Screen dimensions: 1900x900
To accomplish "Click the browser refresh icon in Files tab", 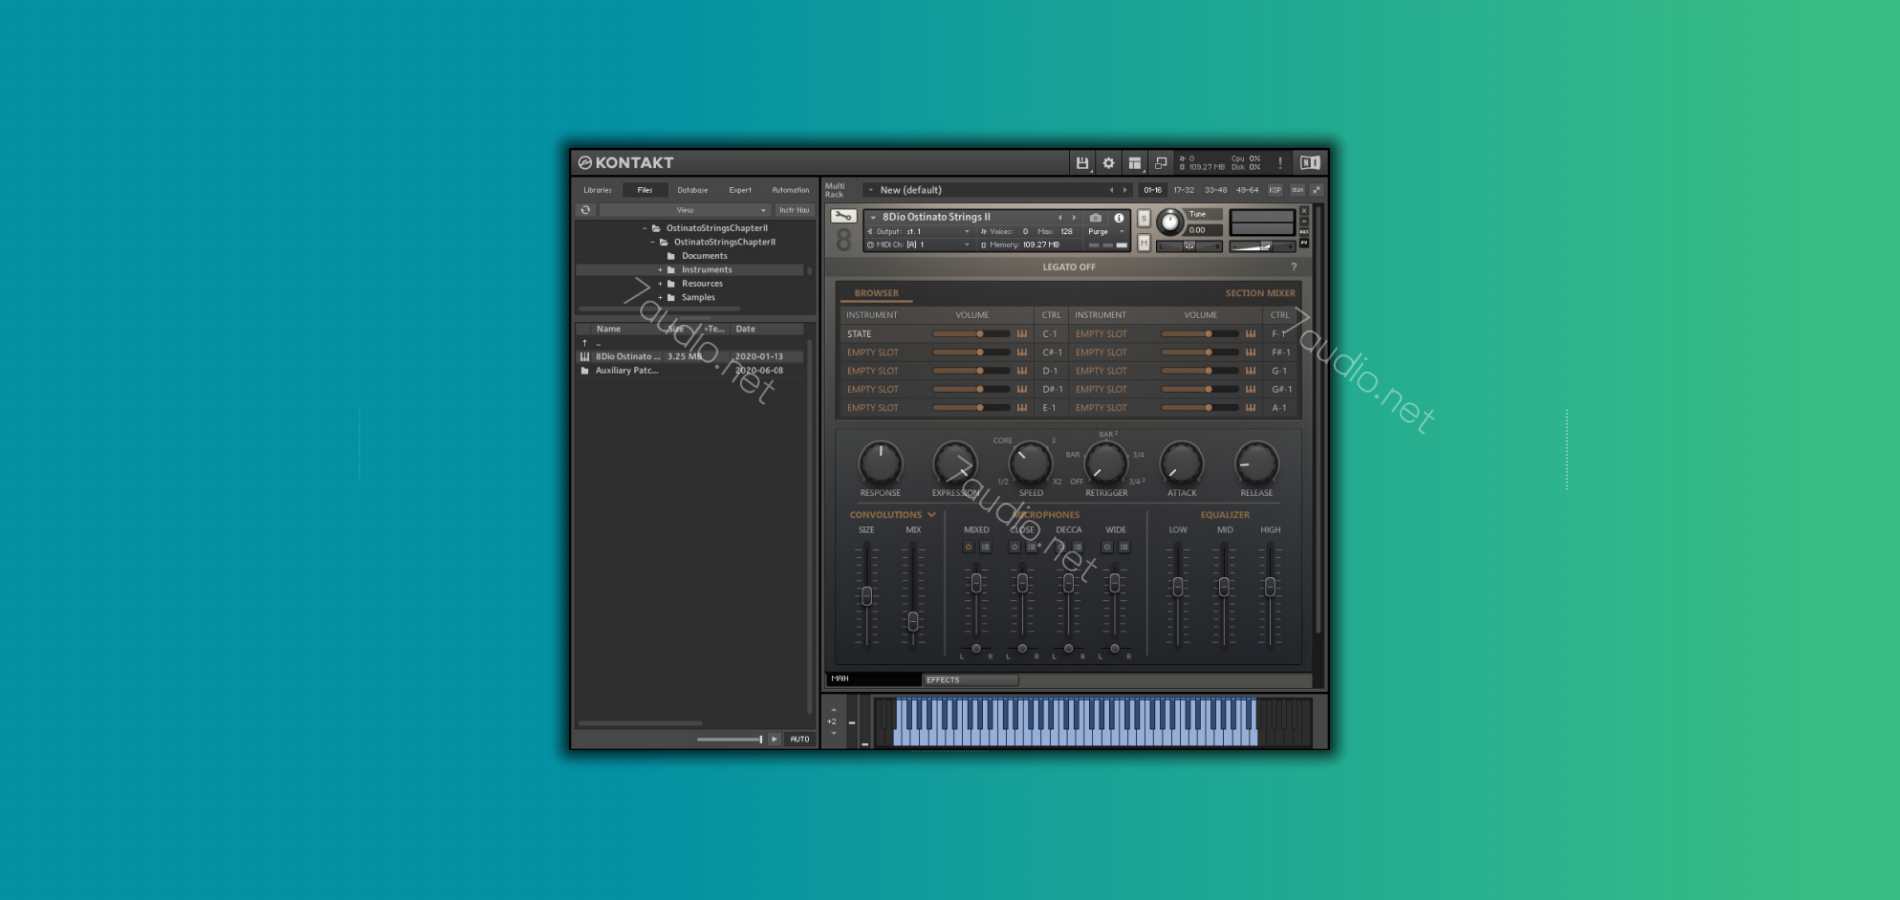I will (x=586, y=210).
